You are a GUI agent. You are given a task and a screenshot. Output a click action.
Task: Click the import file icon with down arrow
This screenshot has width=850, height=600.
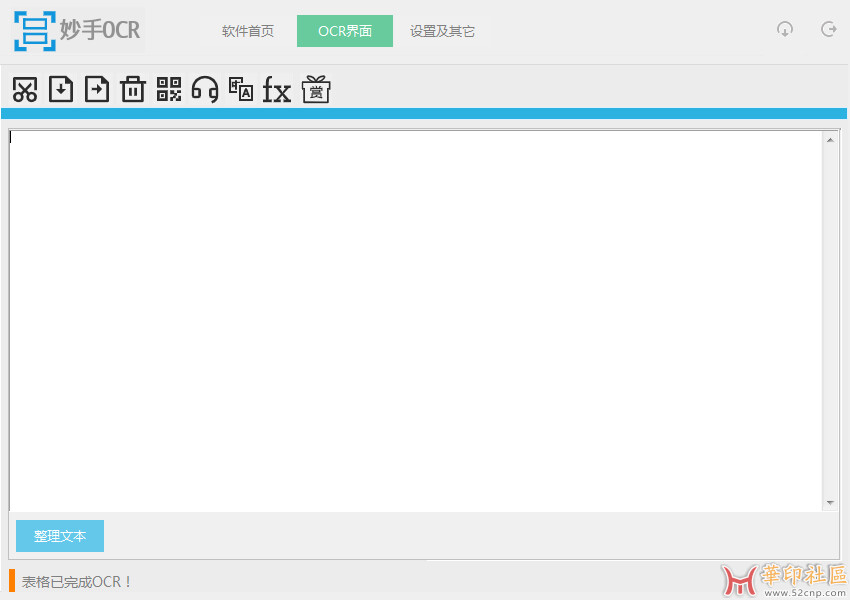tap(61, 90)
